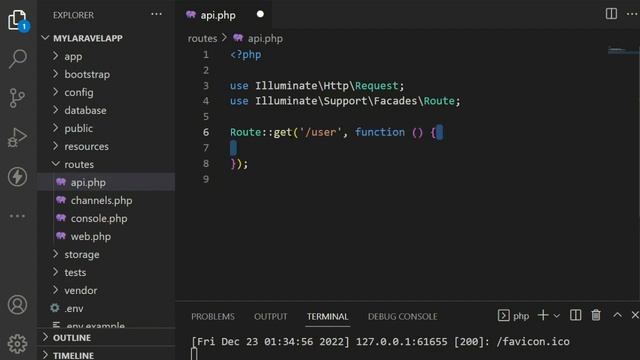Click the closing '});' on line 8
Screen dimensions: 640x360
click(x=239, y=164)
